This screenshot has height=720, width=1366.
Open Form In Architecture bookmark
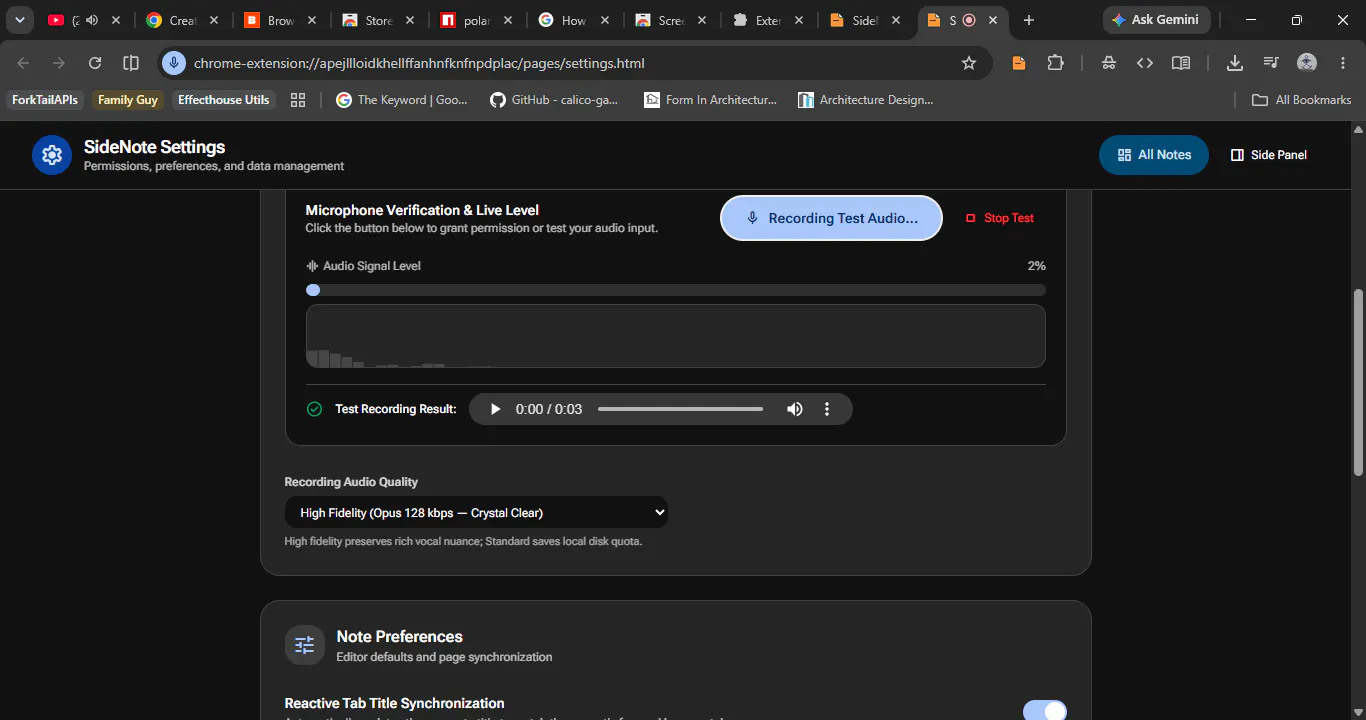tap(711, 100)
